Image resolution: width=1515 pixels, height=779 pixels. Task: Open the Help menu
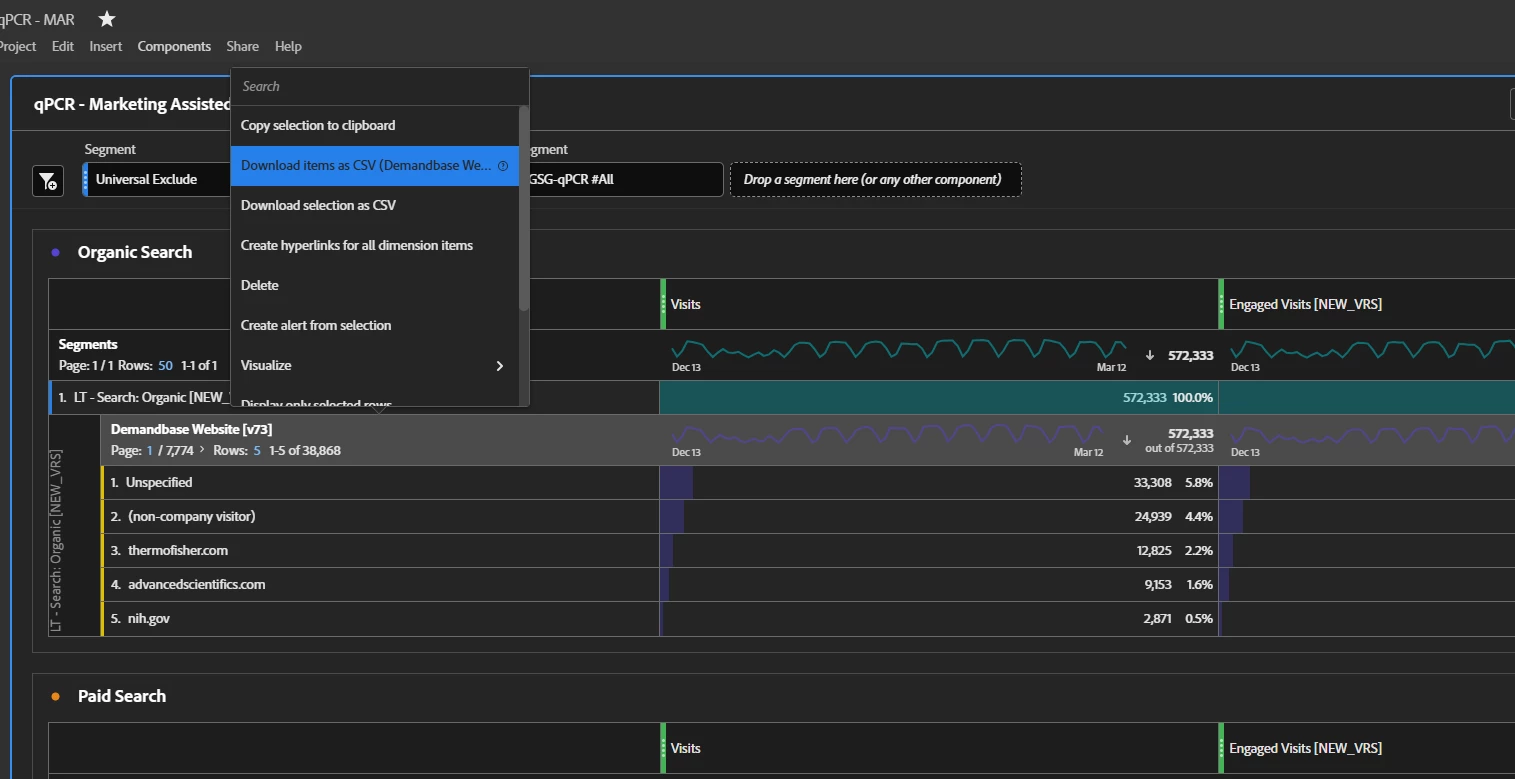(x=288, y=46)
